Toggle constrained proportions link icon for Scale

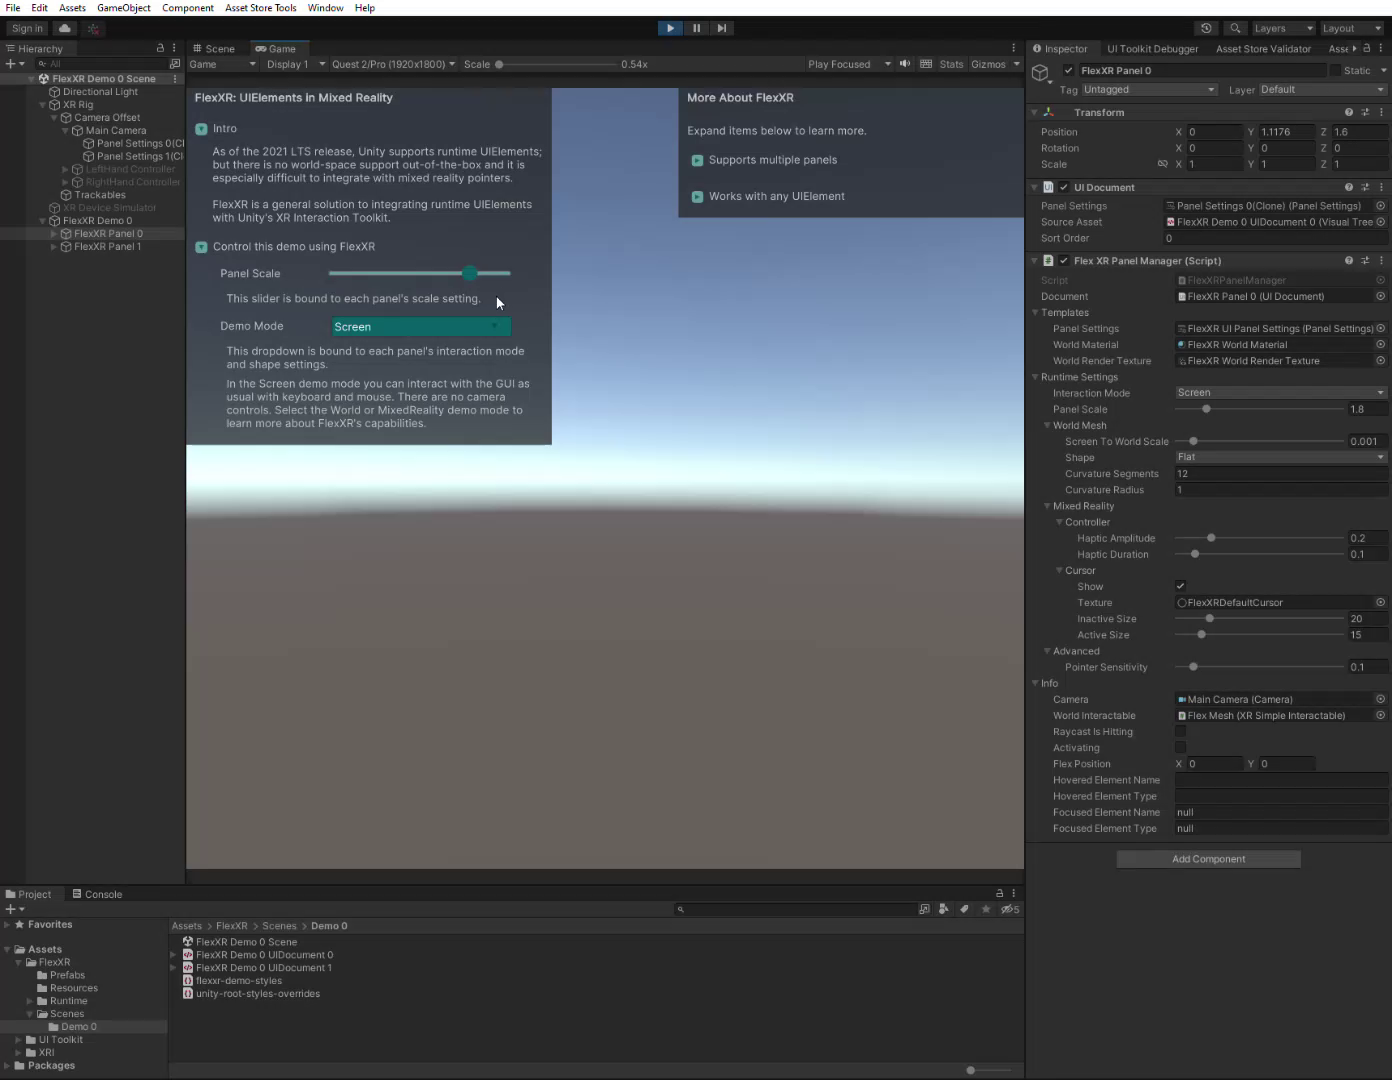coord(1162,164)
